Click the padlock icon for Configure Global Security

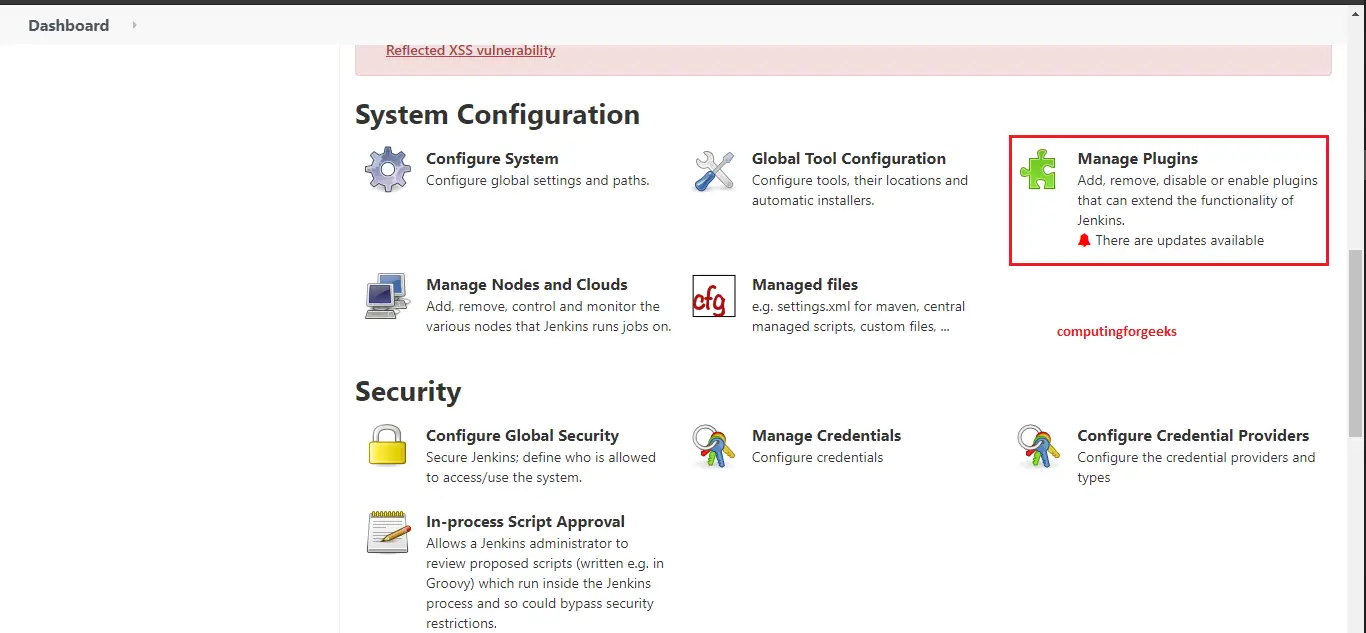(x=387, y=447)
